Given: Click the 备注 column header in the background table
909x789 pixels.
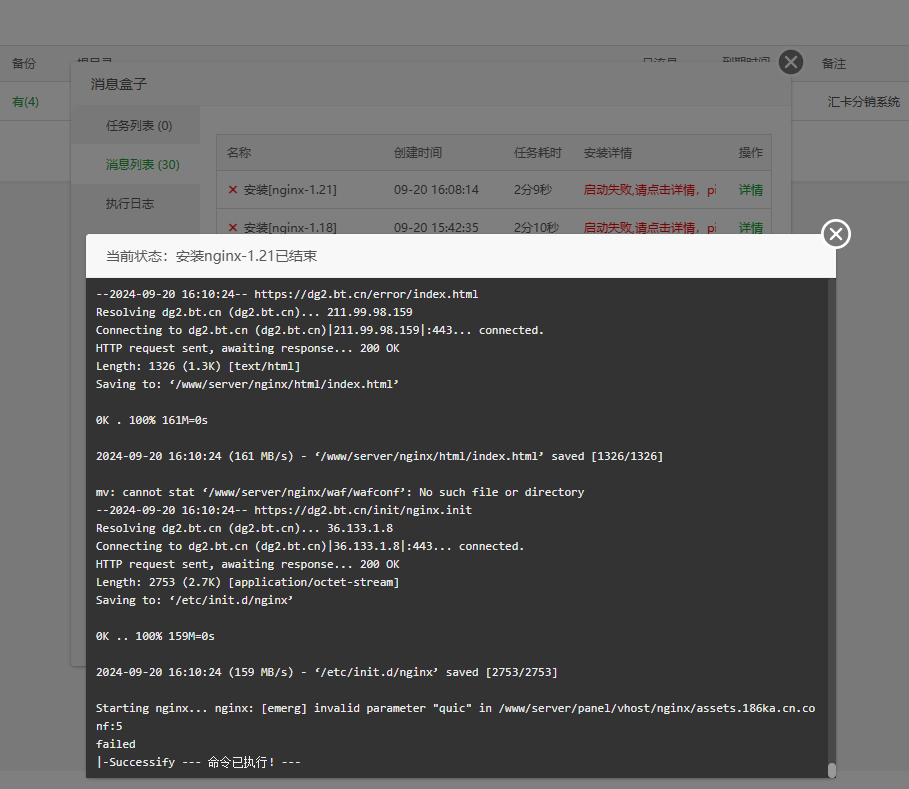Looking at the screenshot, I should [834, 63].
